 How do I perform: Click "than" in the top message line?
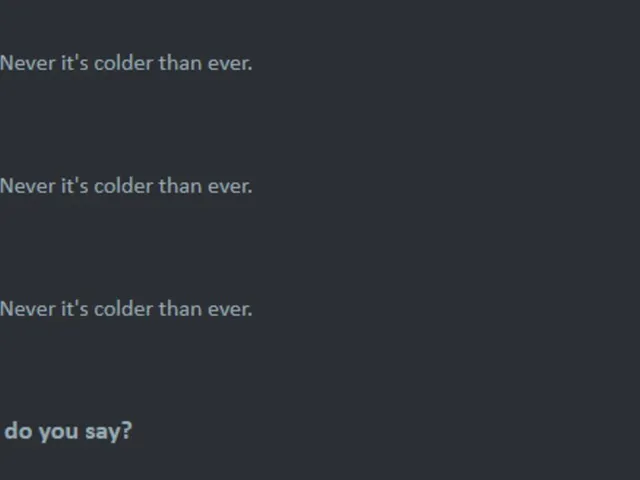180,63
